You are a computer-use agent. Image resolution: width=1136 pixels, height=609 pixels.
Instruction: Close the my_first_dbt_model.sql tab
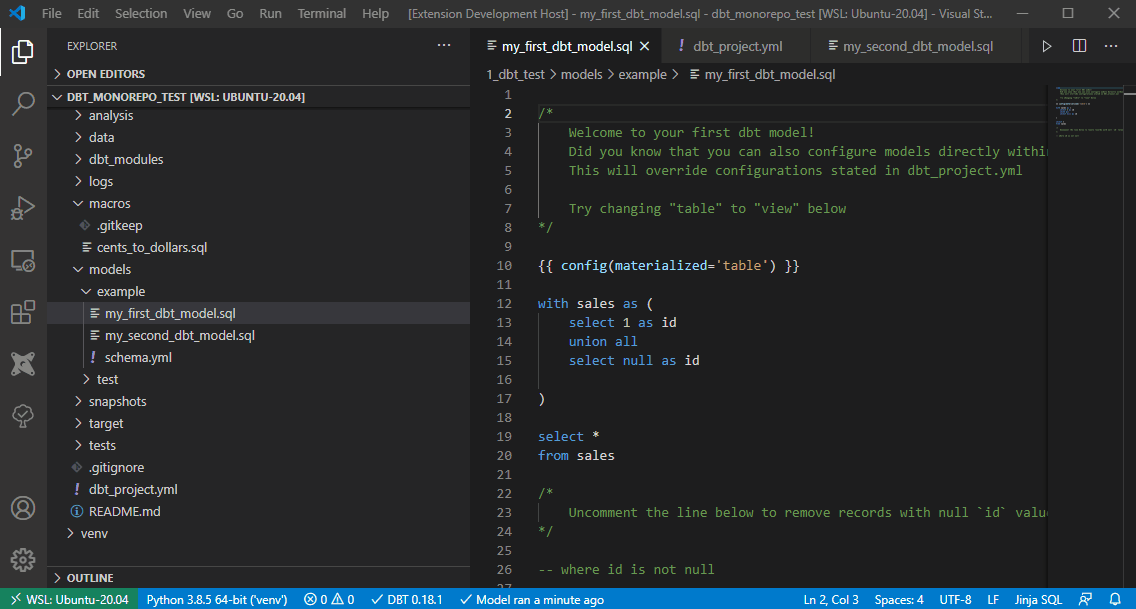click(645, 46)
